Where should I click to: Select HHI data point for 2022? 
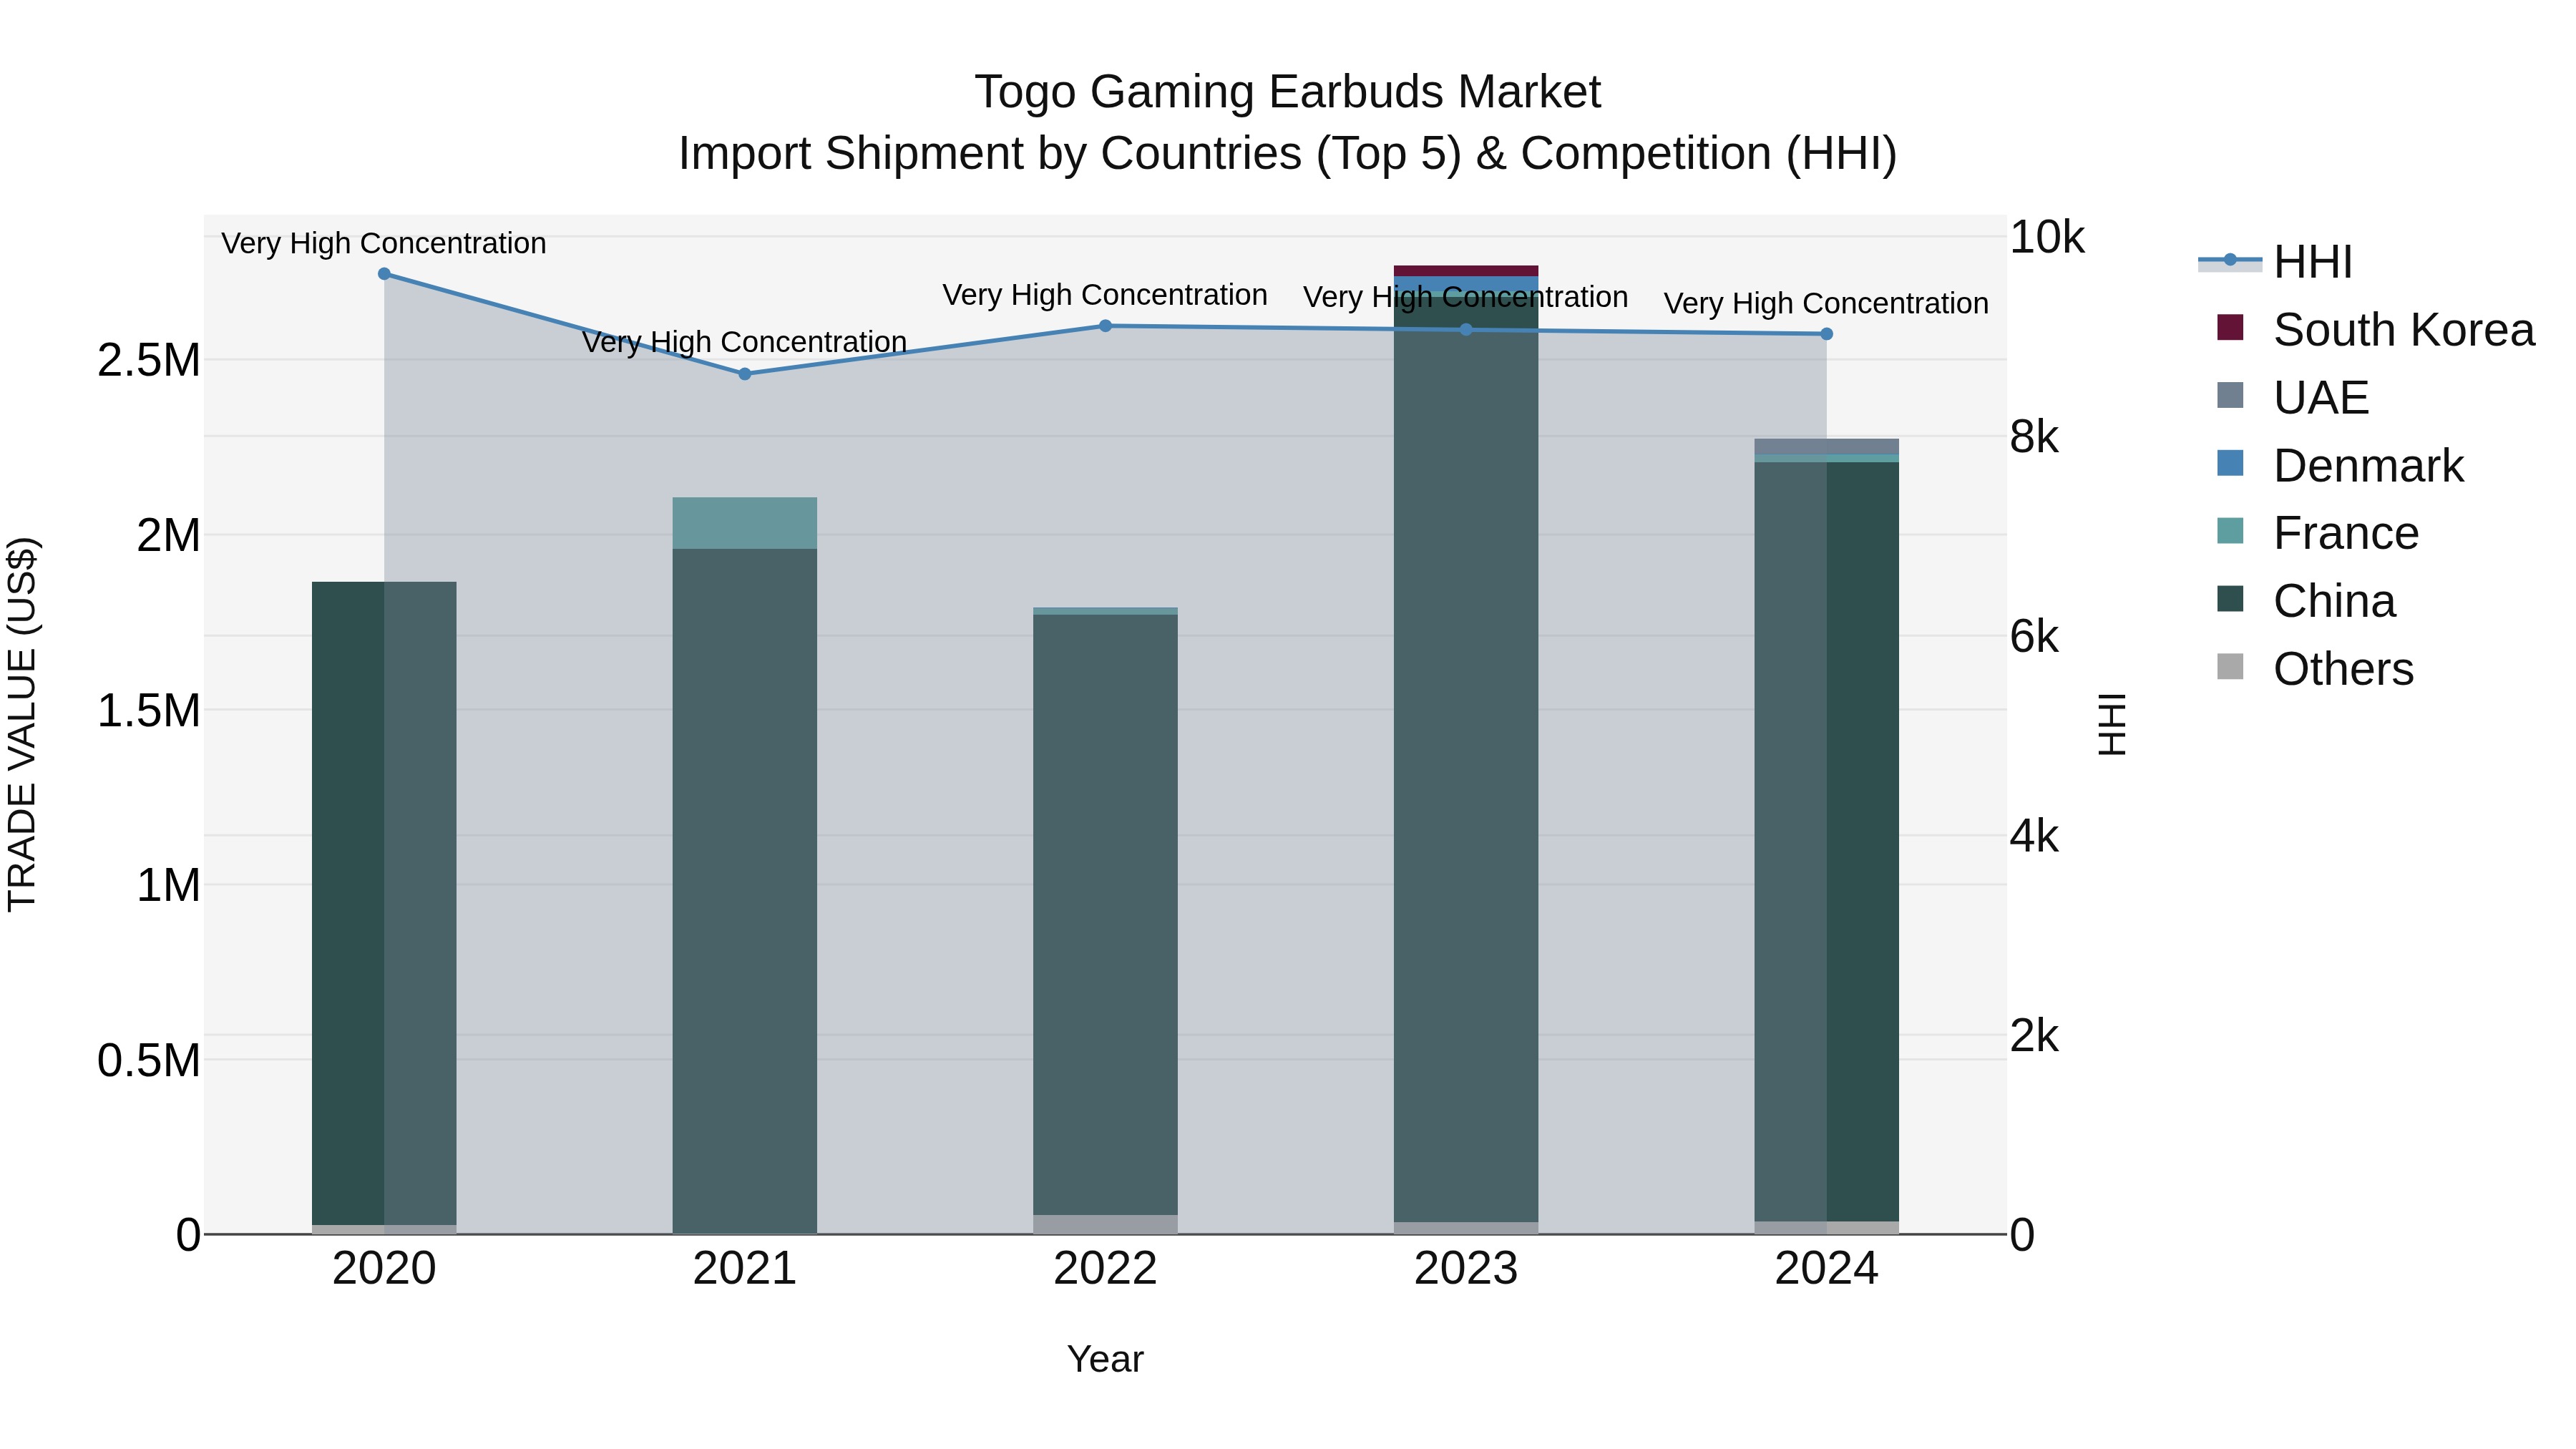[1105, 326]
